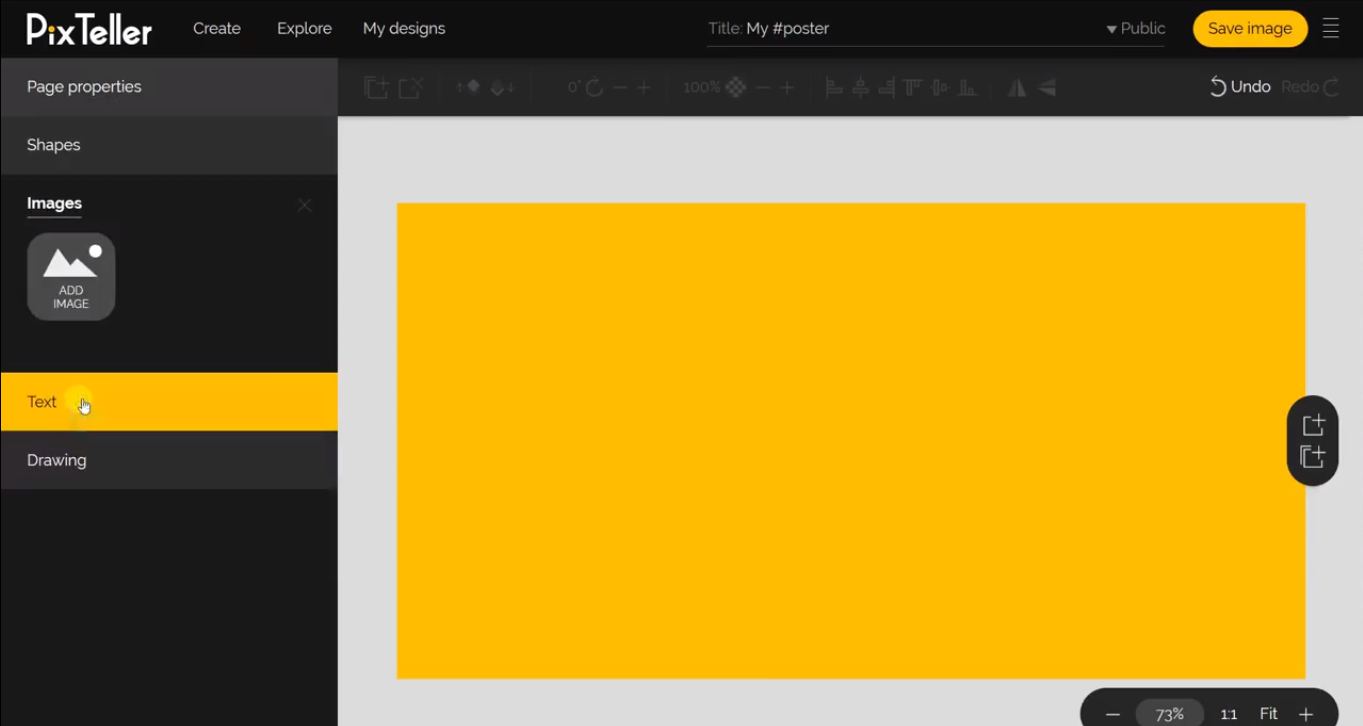Duplicate the page with the lower plus icon

[x=1313, y=457]
